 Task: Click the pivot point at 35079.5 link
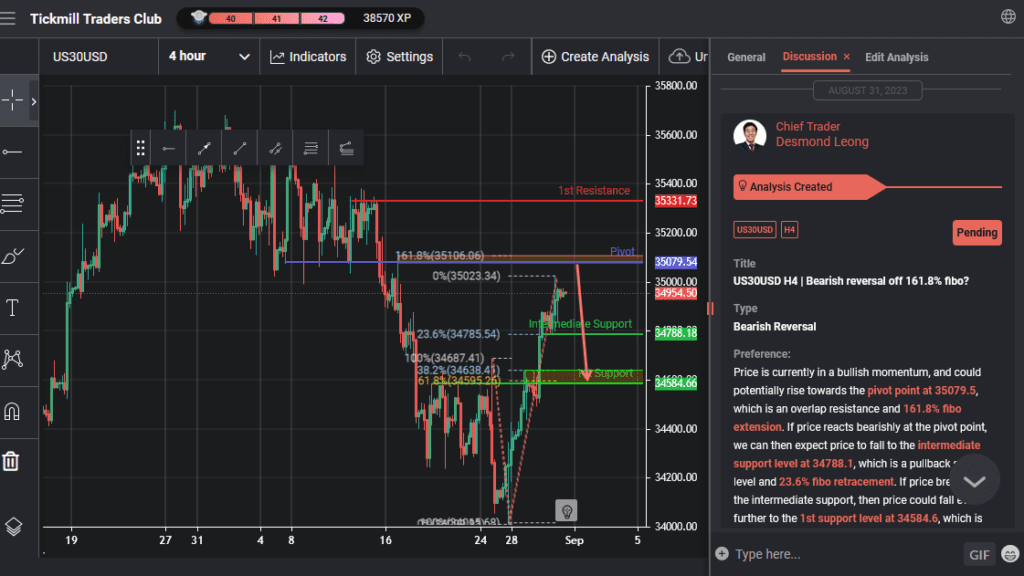[x=921, y=390]
